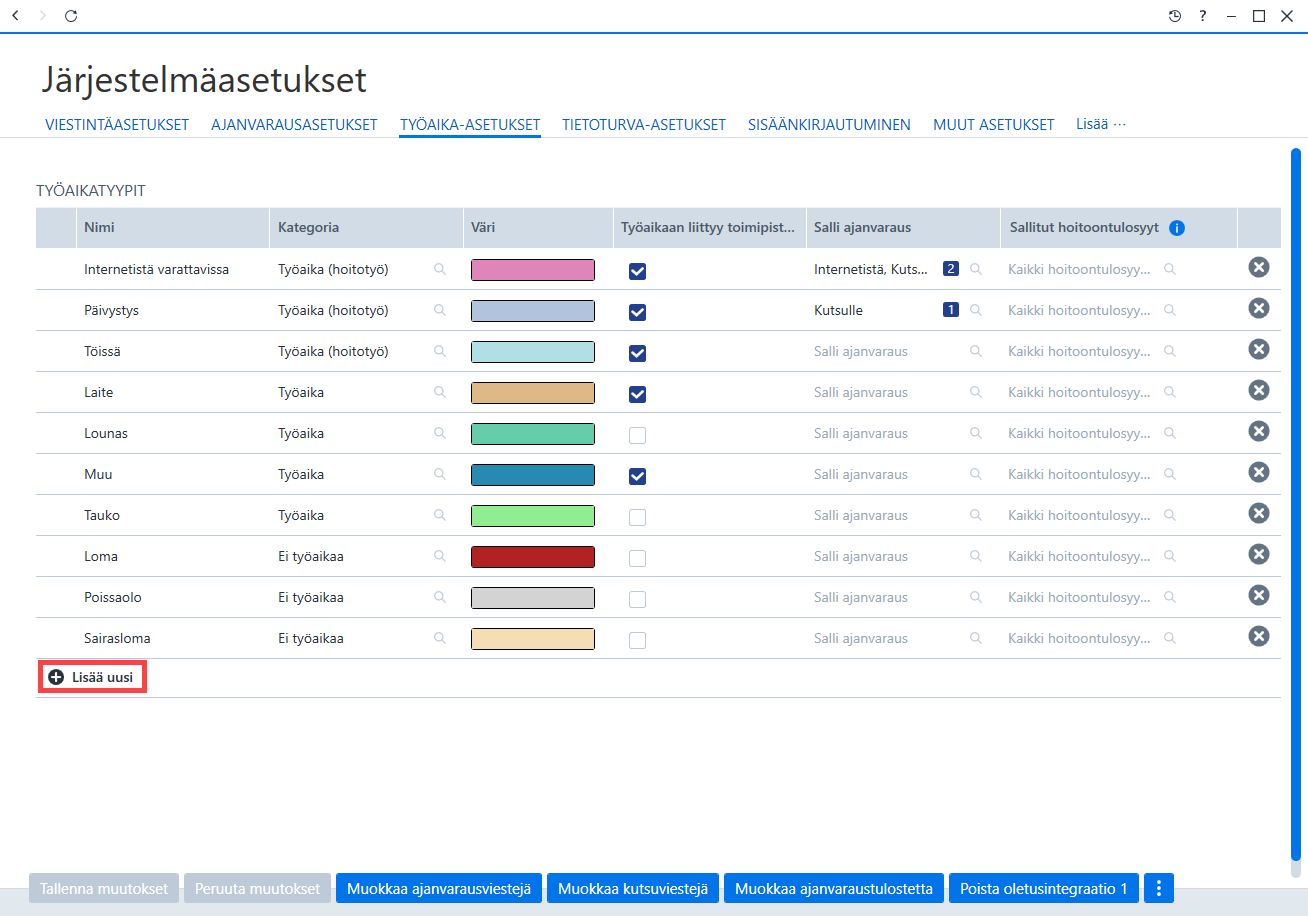Viewport: 1308px width, 916px height.
Task: Open the dark red color swatch for Loma
Action: click(533, 557)
